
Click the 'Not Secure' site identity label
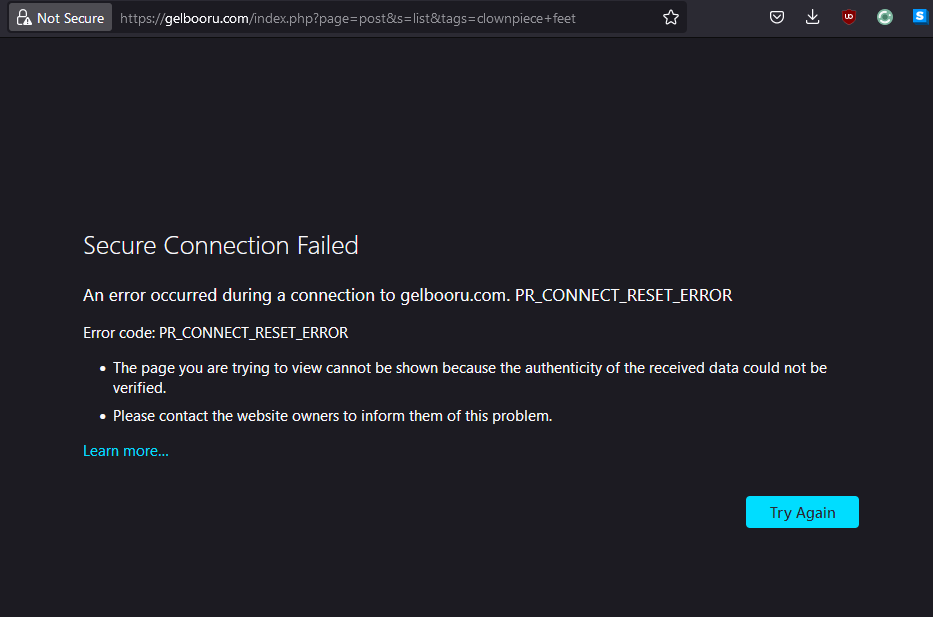70,18
